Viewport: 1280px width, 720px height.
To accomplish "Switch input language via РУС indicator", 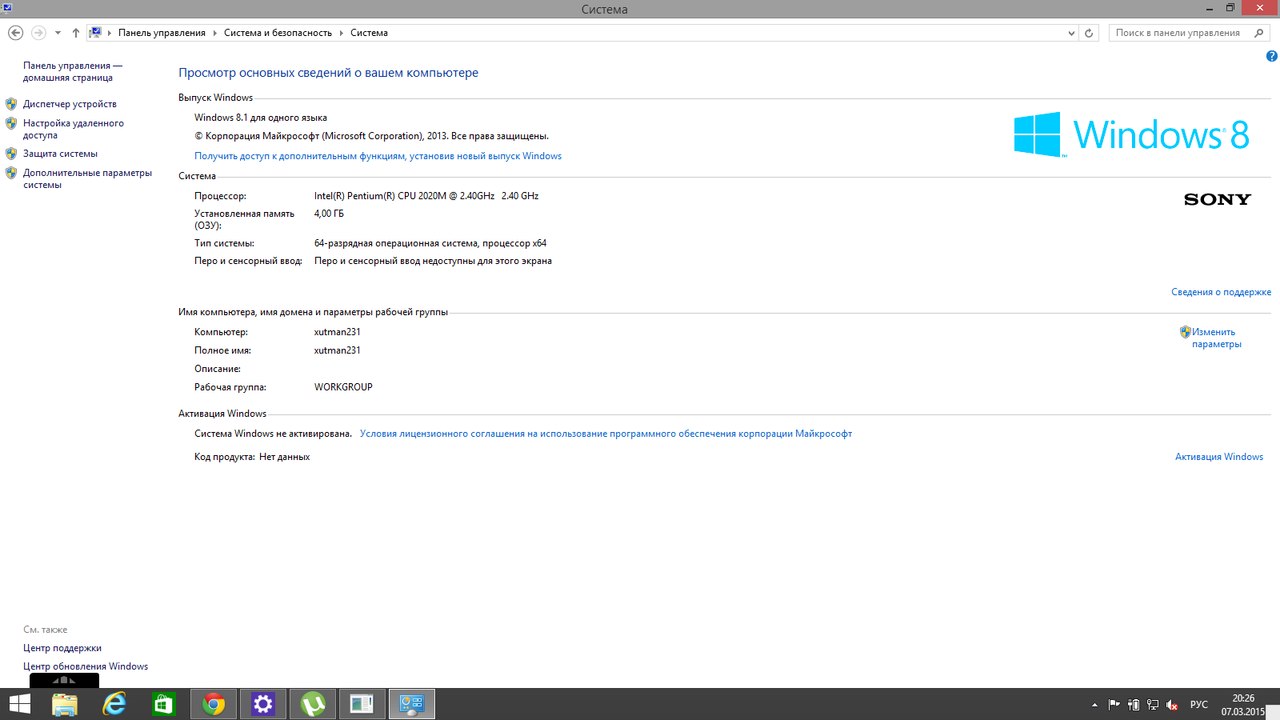I will tap(1198, 704).
